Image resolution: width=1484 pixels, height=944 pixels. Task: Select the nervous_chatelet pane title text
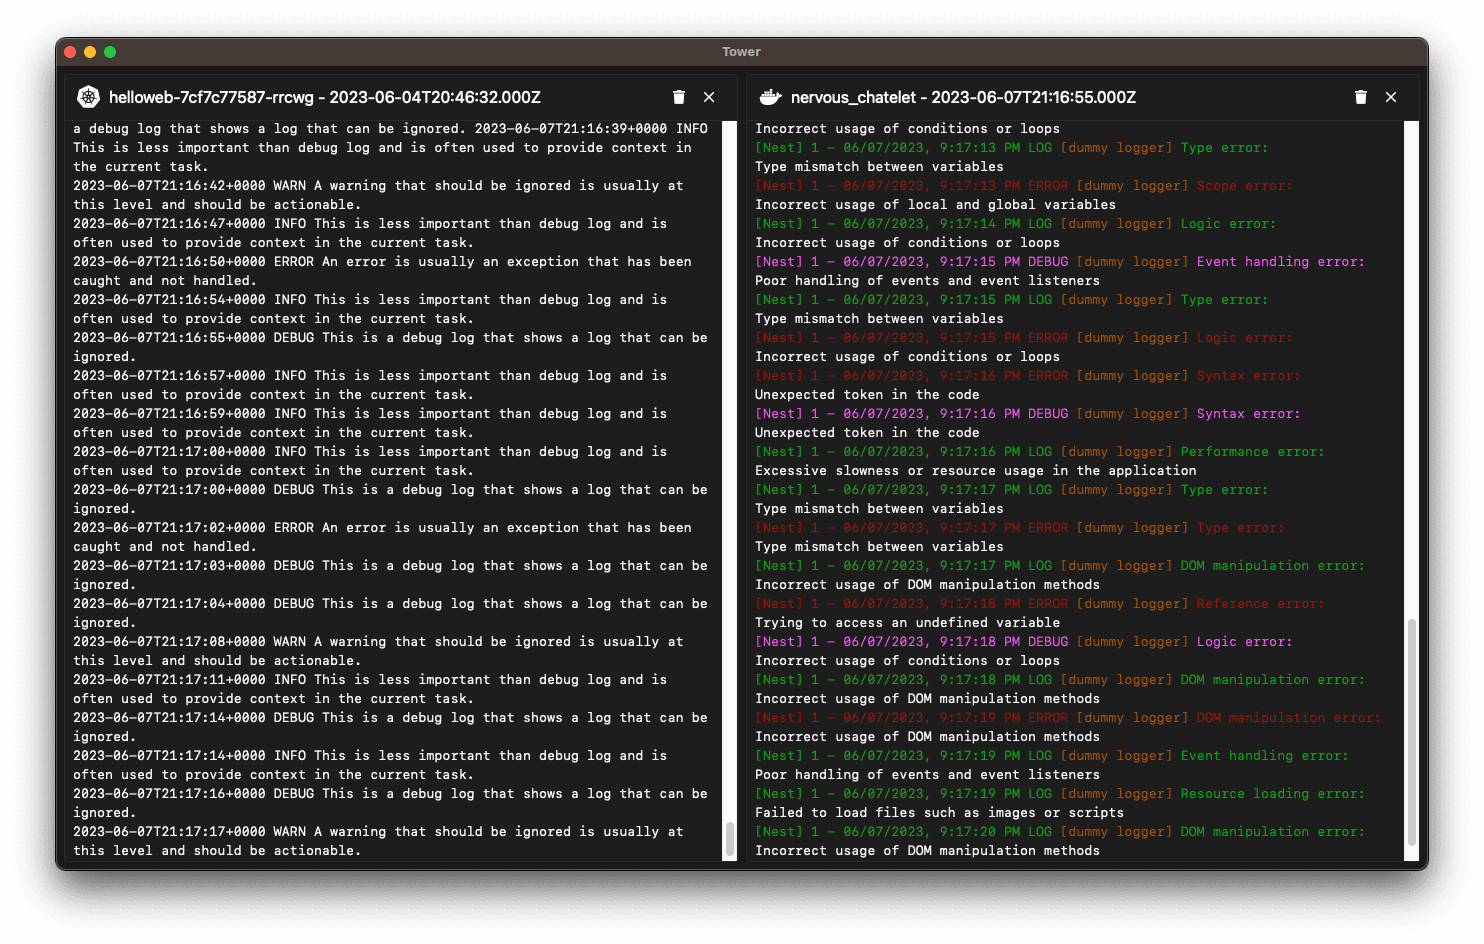pos(963,97)
